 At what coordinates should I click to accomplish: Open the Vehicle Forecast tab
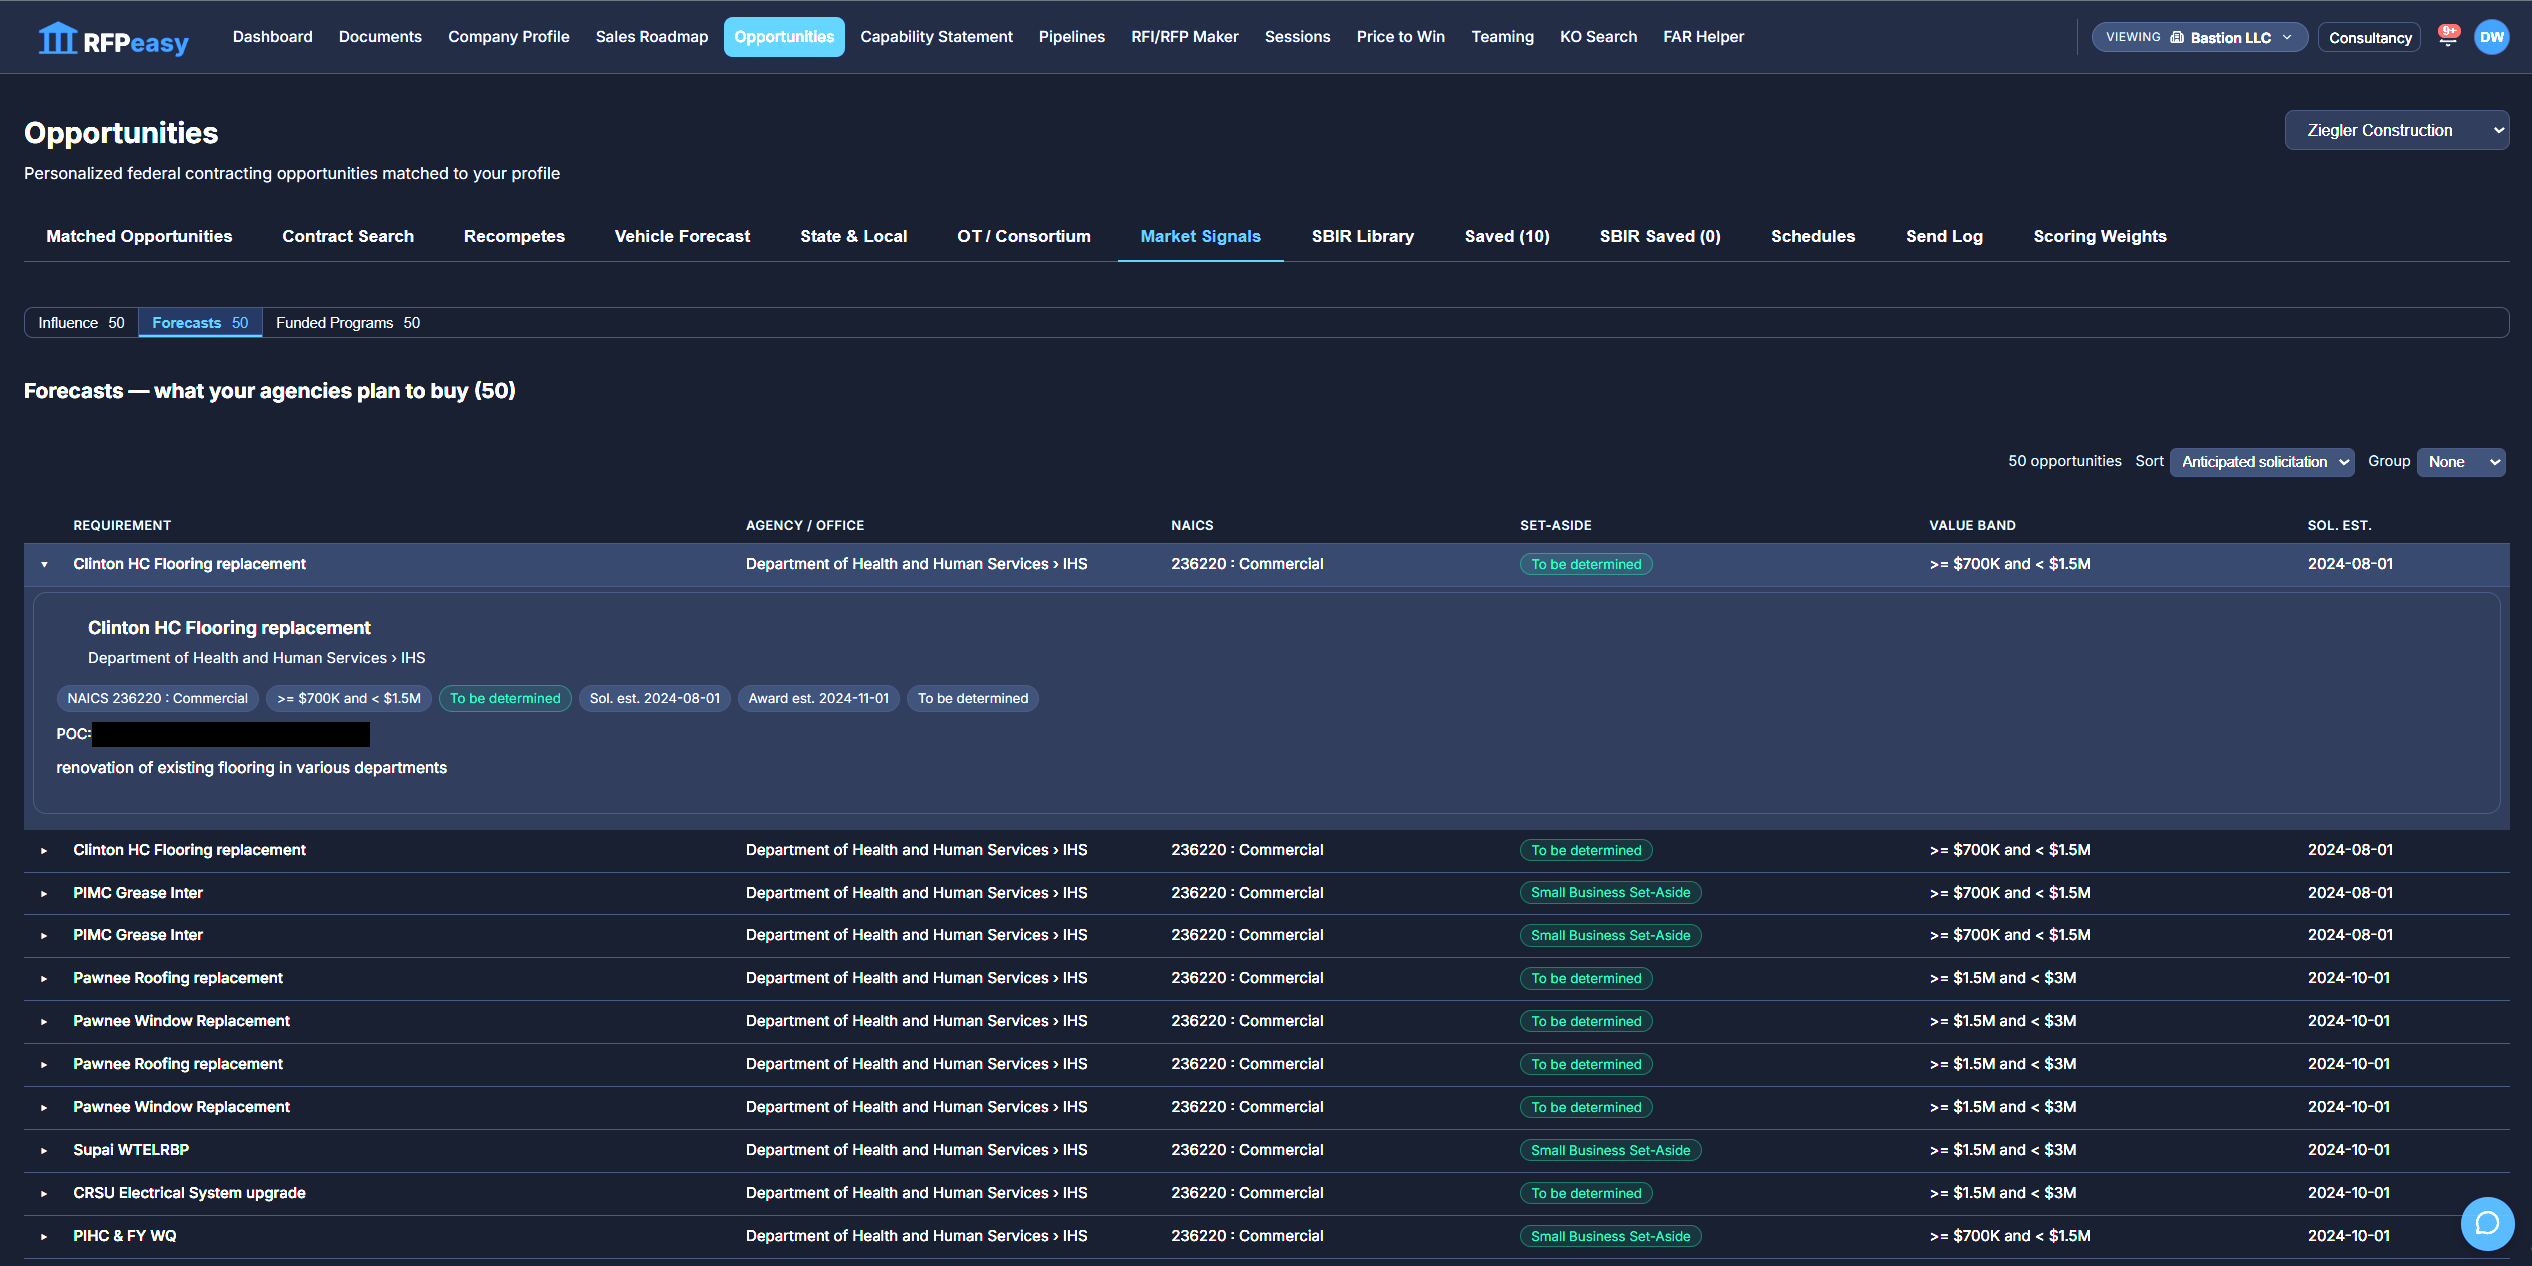pos(682,236)
